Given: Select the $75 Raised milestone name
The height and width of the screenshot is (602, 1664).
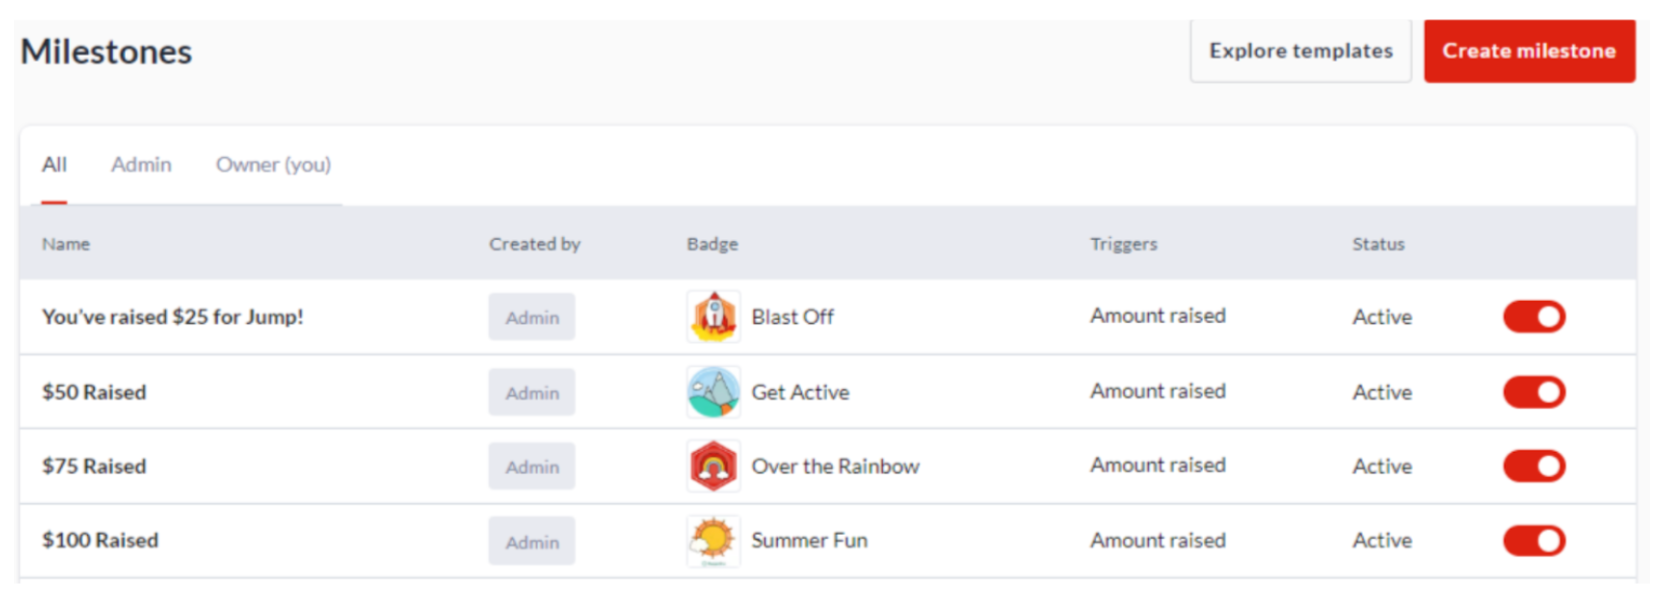Looking at the screenshot, I should pyautogui.click(x=94, y=466).
